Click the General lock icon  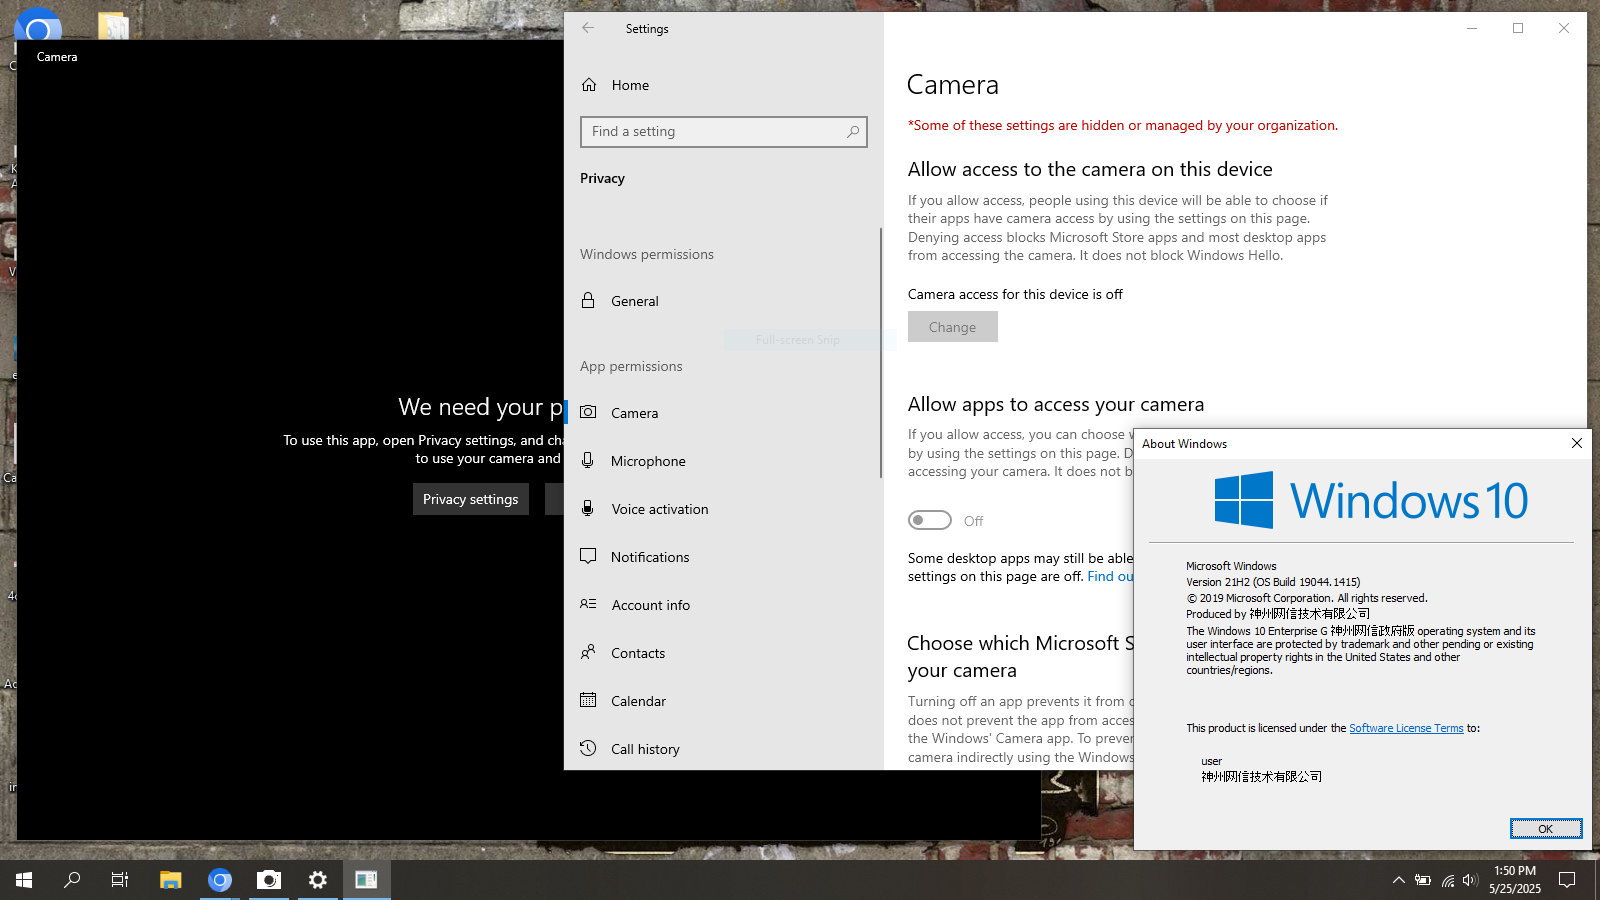click(588, 300)
